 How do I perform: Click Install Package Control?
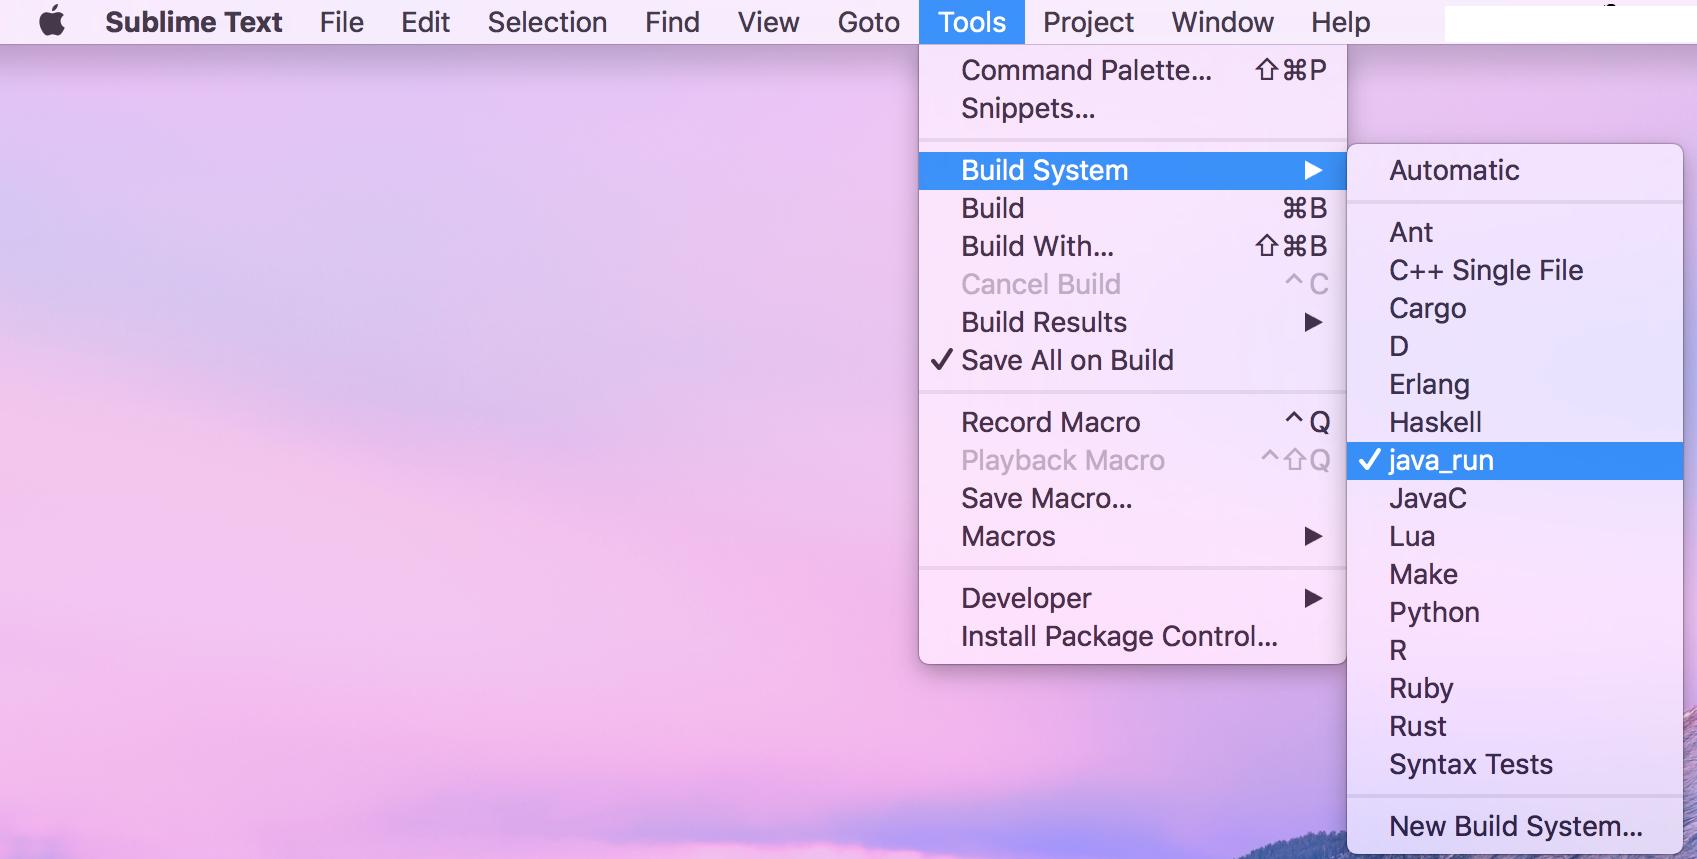1119,636
